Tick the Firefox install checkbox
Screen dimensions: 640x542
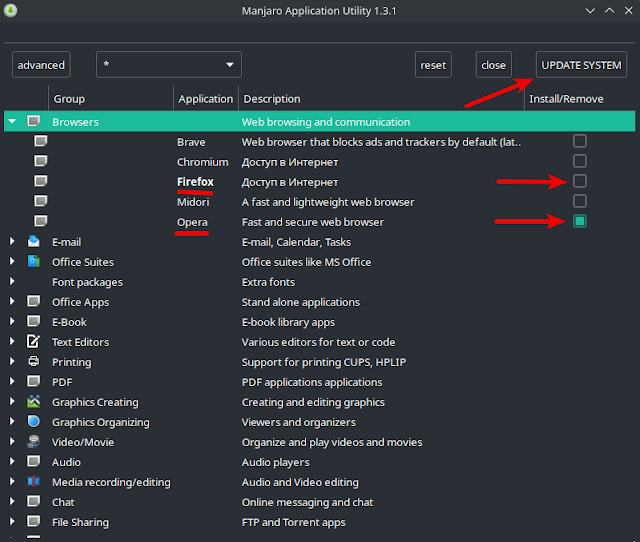pos(580,181)
